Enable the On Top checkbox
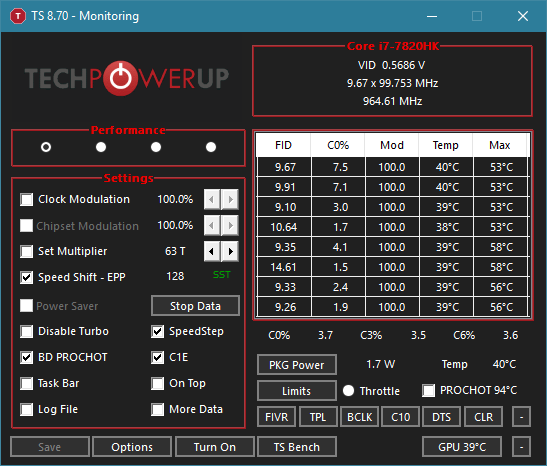The height and width of the screenshot is (466, 547). 158,383
